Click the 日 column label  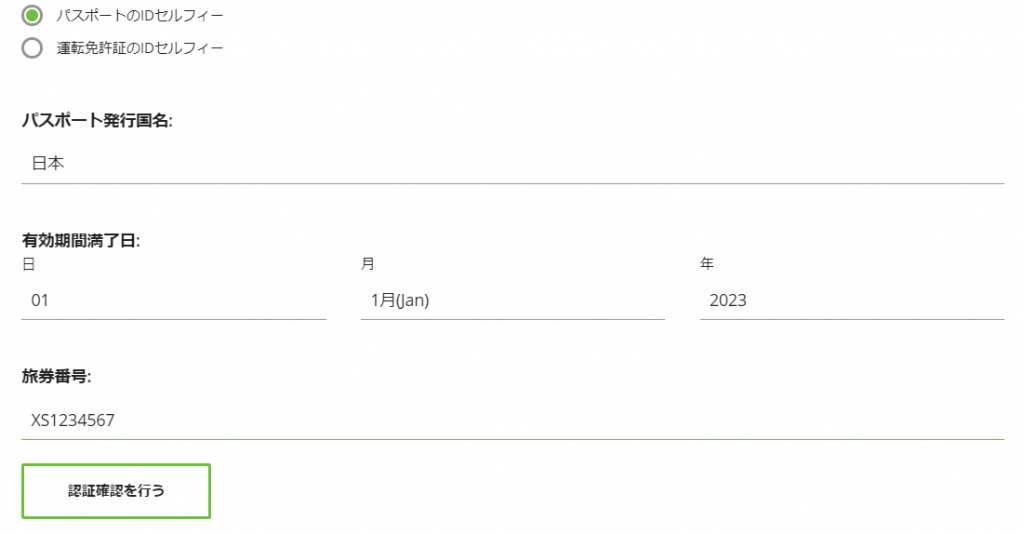29,264
